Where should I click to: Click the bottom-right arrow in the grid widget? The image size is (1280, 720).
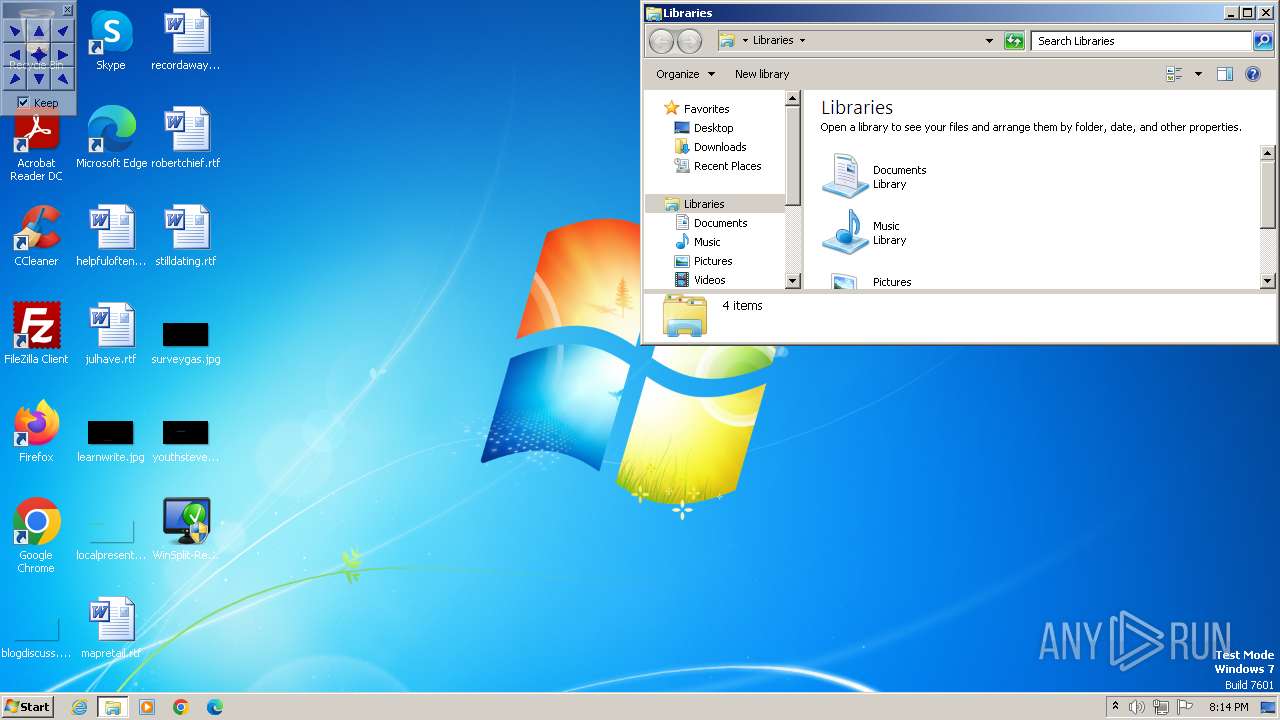pyautogui.click(x=62, y=77)
